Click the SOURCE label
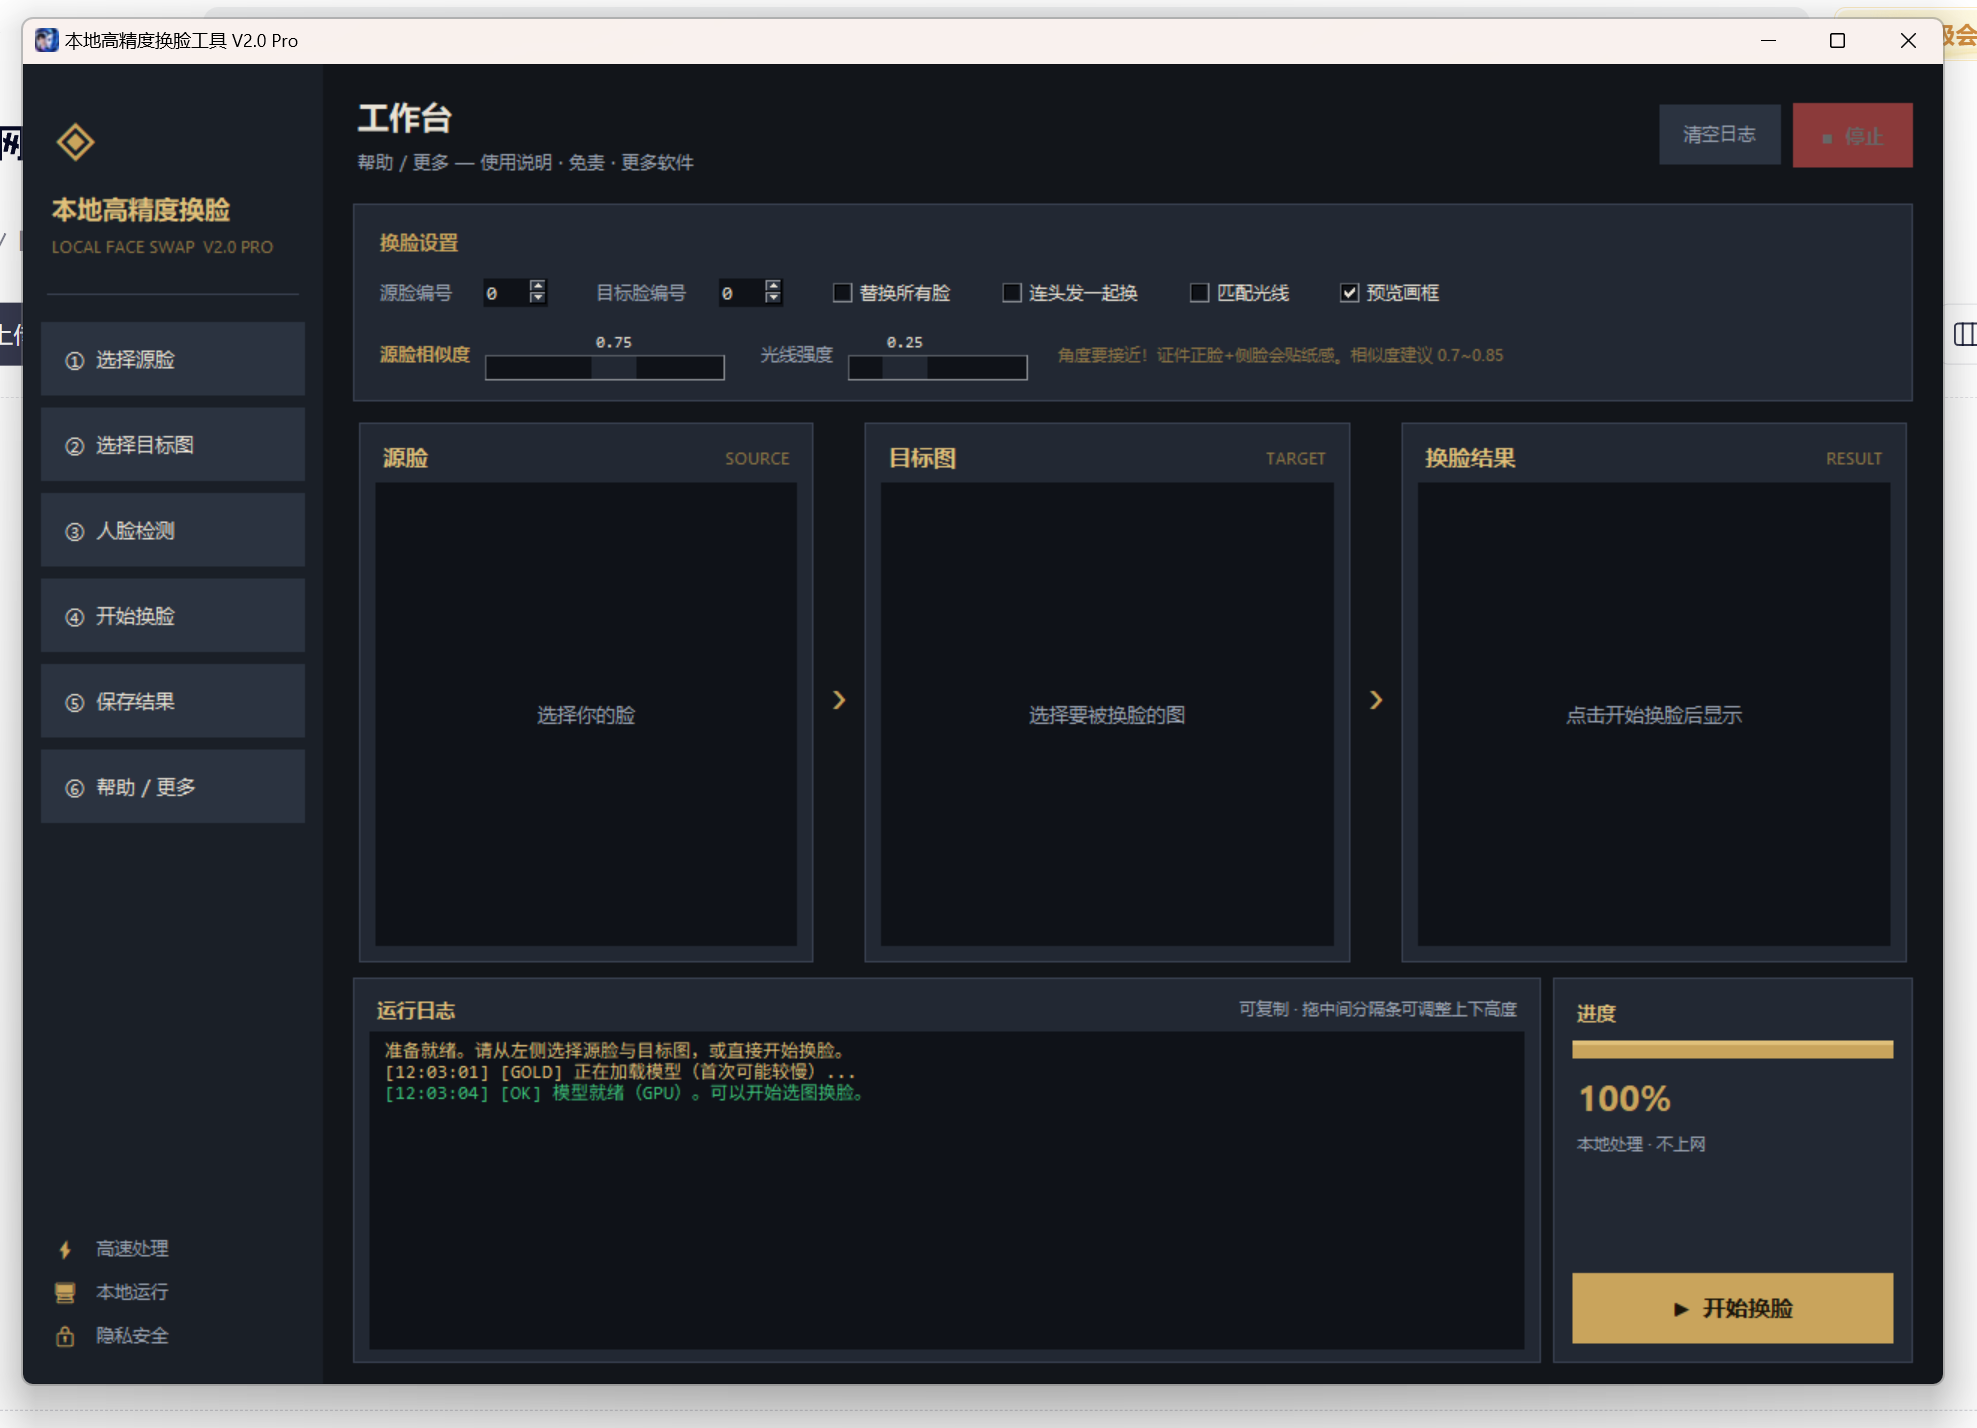This screenshot has height=1428, width=1977. click(757, 458)
